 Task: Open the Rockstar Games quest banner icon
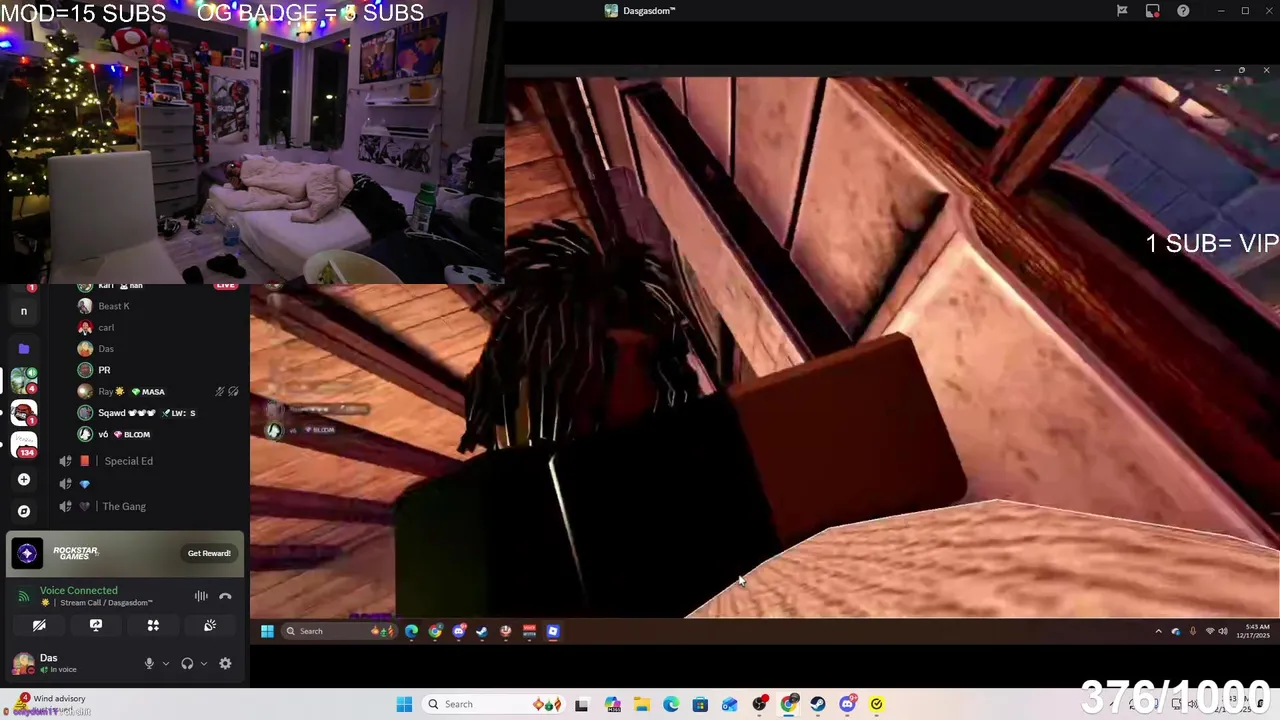[27, 553]
